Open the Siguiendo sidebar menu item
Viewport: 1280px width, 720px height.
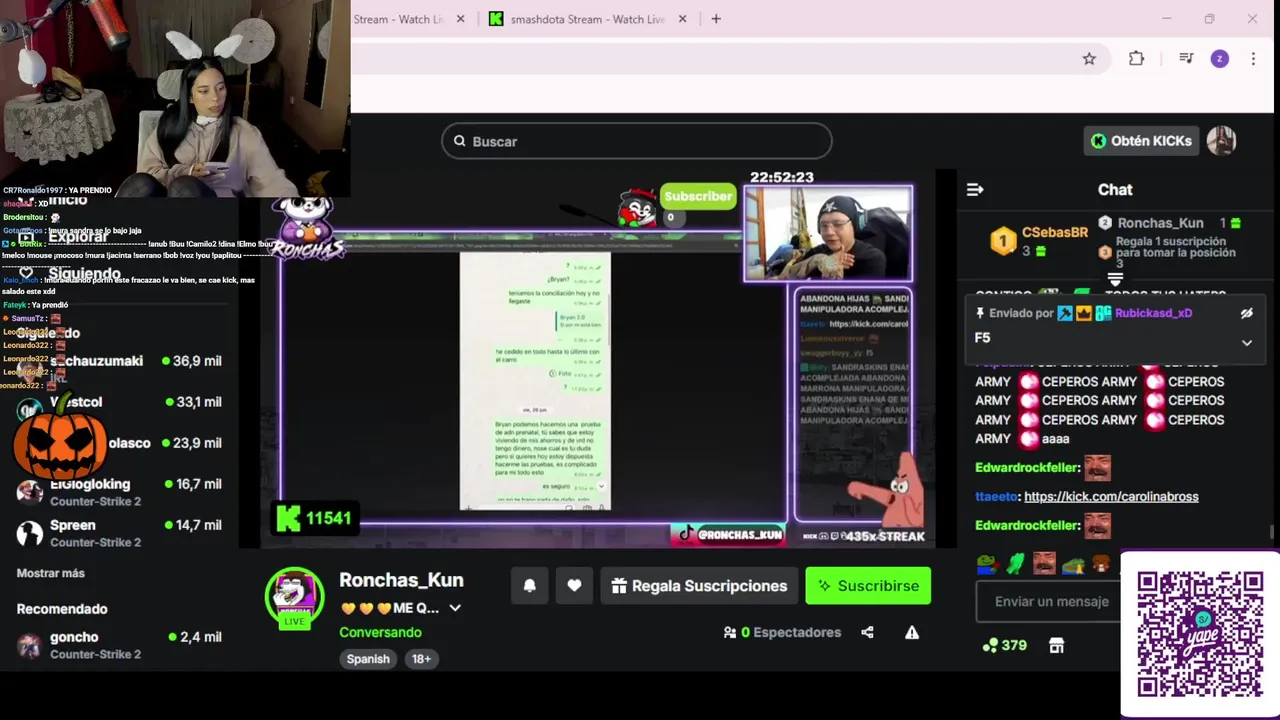coord(70,273)
